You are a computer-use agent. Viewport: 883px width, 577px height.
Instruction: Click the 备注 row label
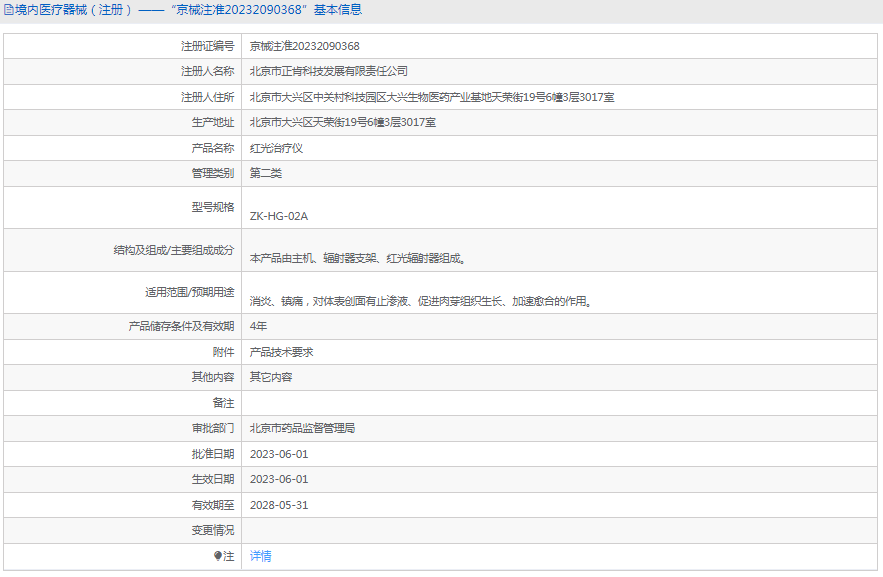(x=224, y=403)
